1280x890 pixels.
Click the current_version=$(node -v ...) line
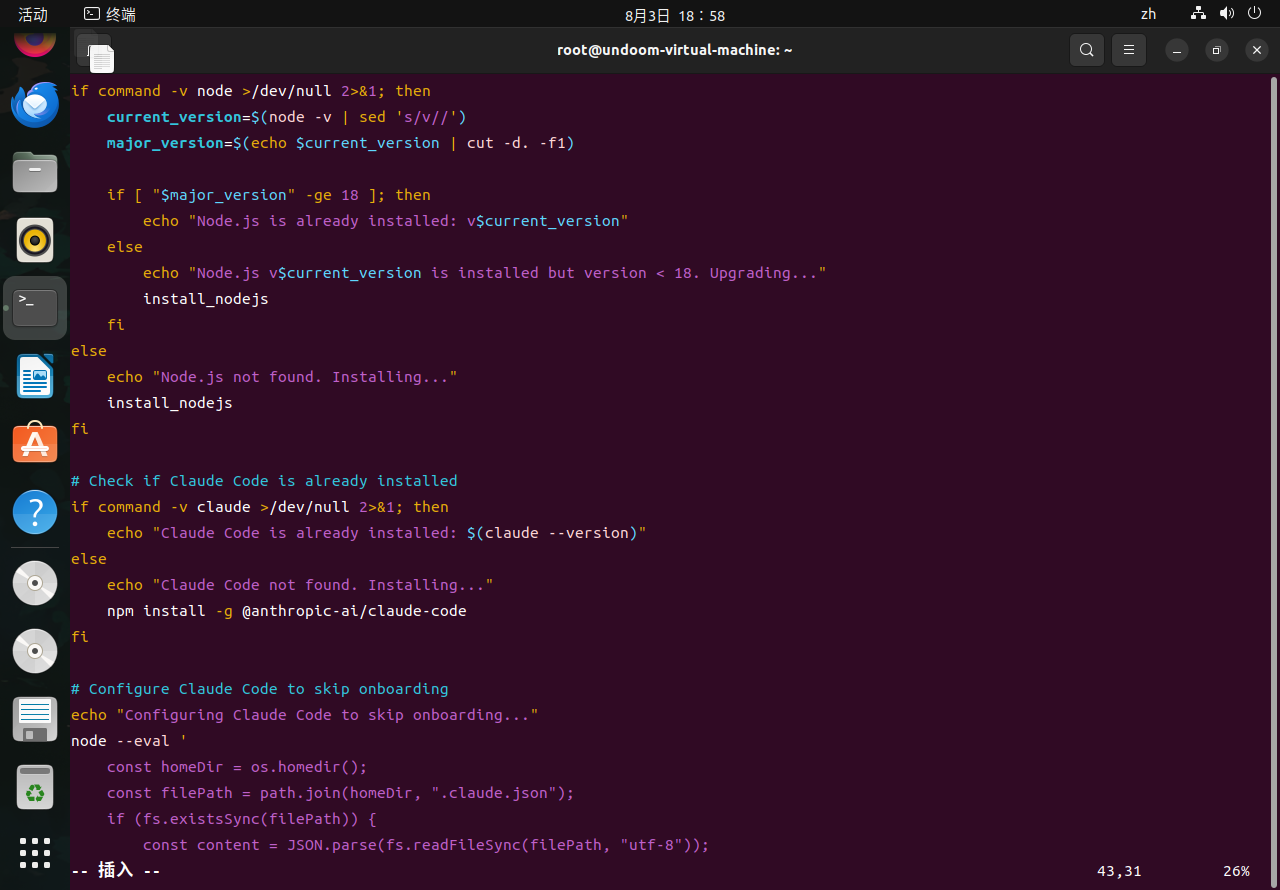287,117
